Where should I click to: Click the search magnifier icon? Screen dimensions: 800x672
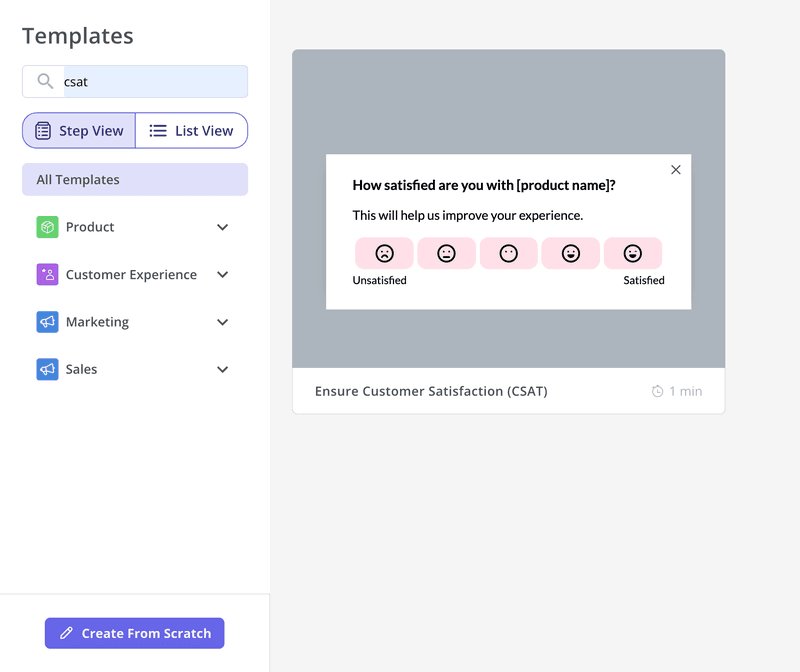(x=43, y=81)
